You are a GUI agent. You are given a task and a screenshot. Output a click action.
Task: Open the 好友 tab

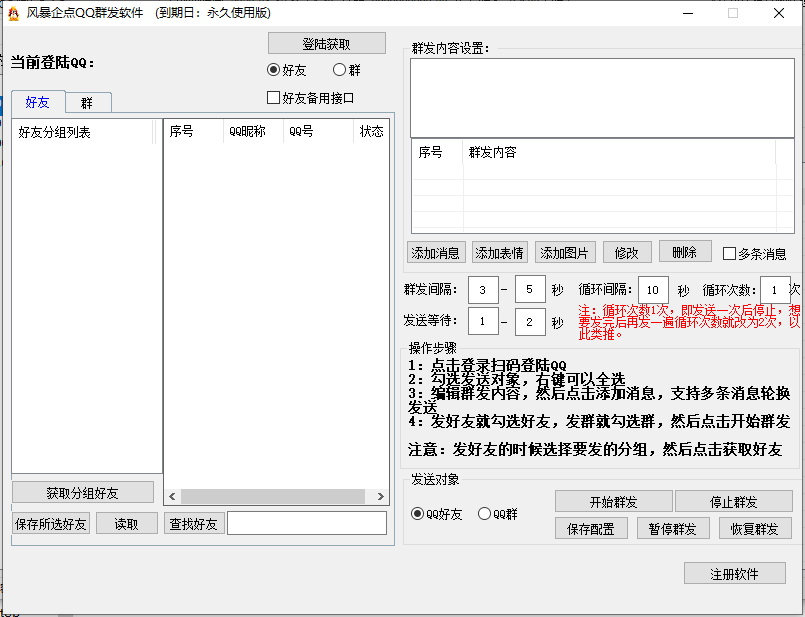37,102
